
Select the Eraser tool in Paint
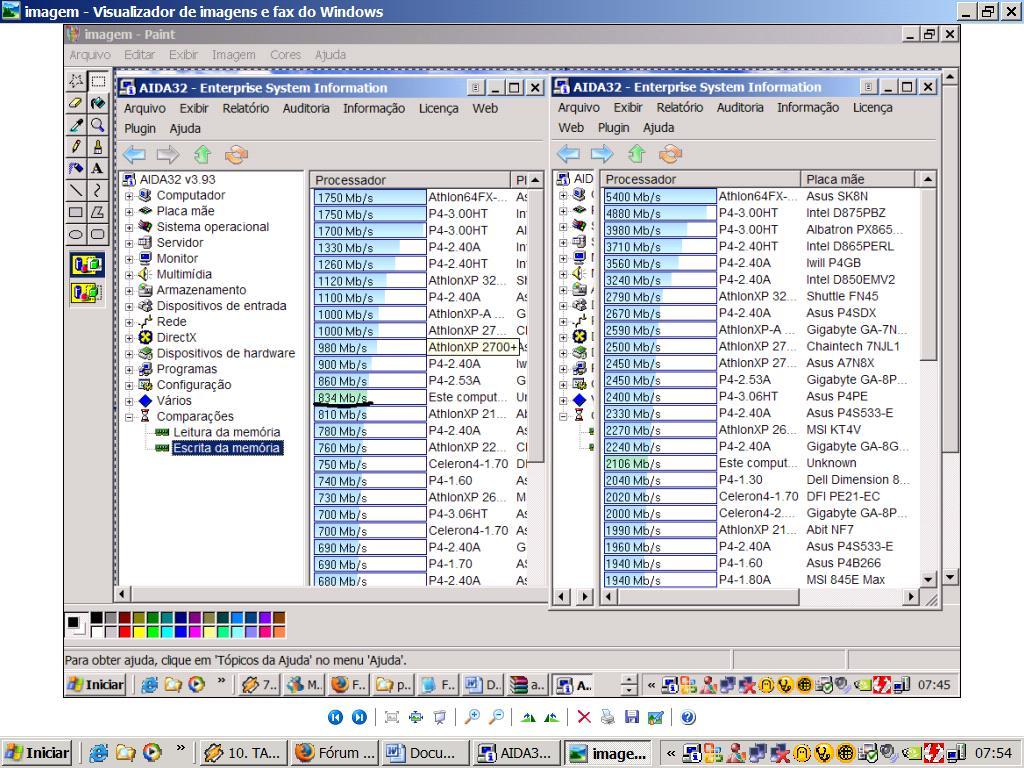coord(76,103)
